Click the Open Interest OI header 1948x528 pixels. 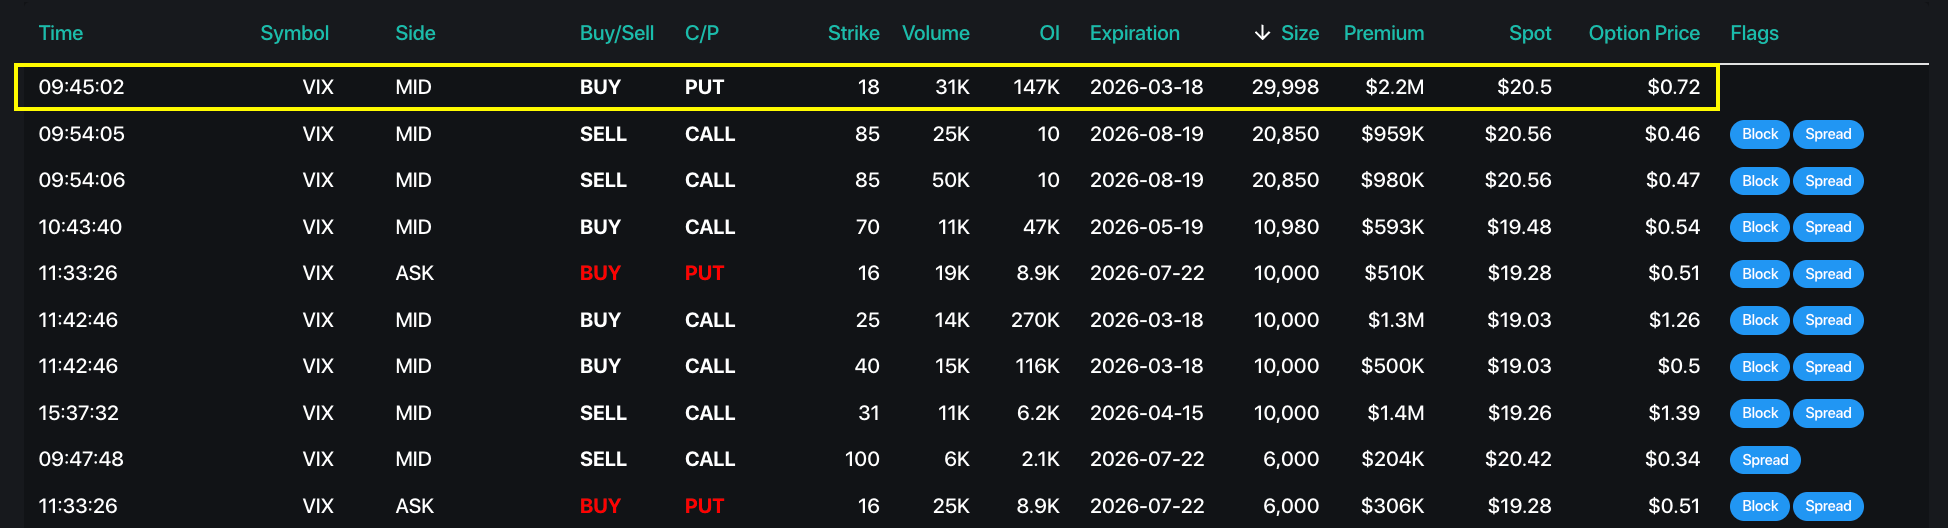(x=1049, y=33)
